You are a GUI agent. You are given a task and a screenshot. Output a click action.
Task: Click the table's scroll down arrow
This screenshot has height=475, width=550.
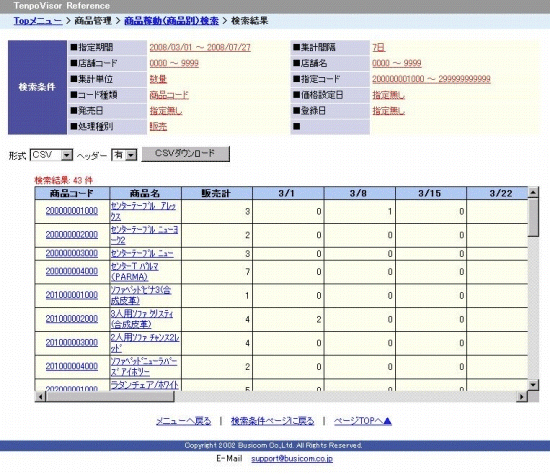533,385
